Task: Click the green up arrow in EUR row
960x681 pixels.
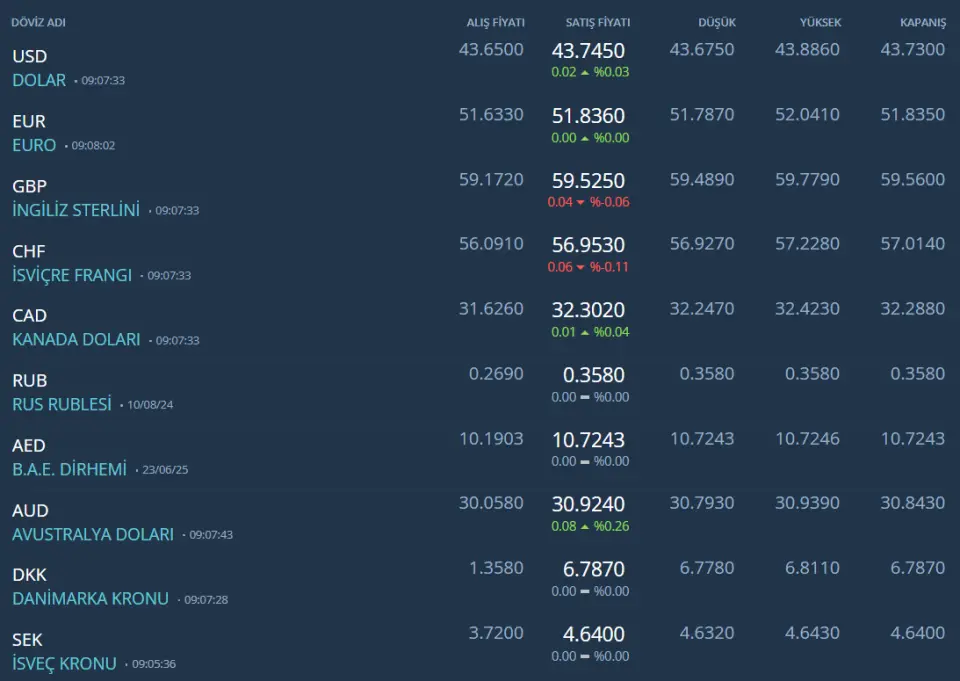Action: [585, 138]
